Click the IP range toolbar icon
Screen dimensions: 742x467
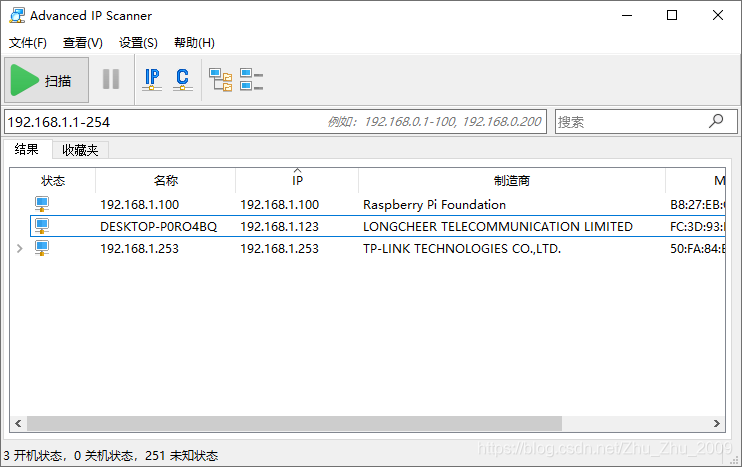click(152, 79)
